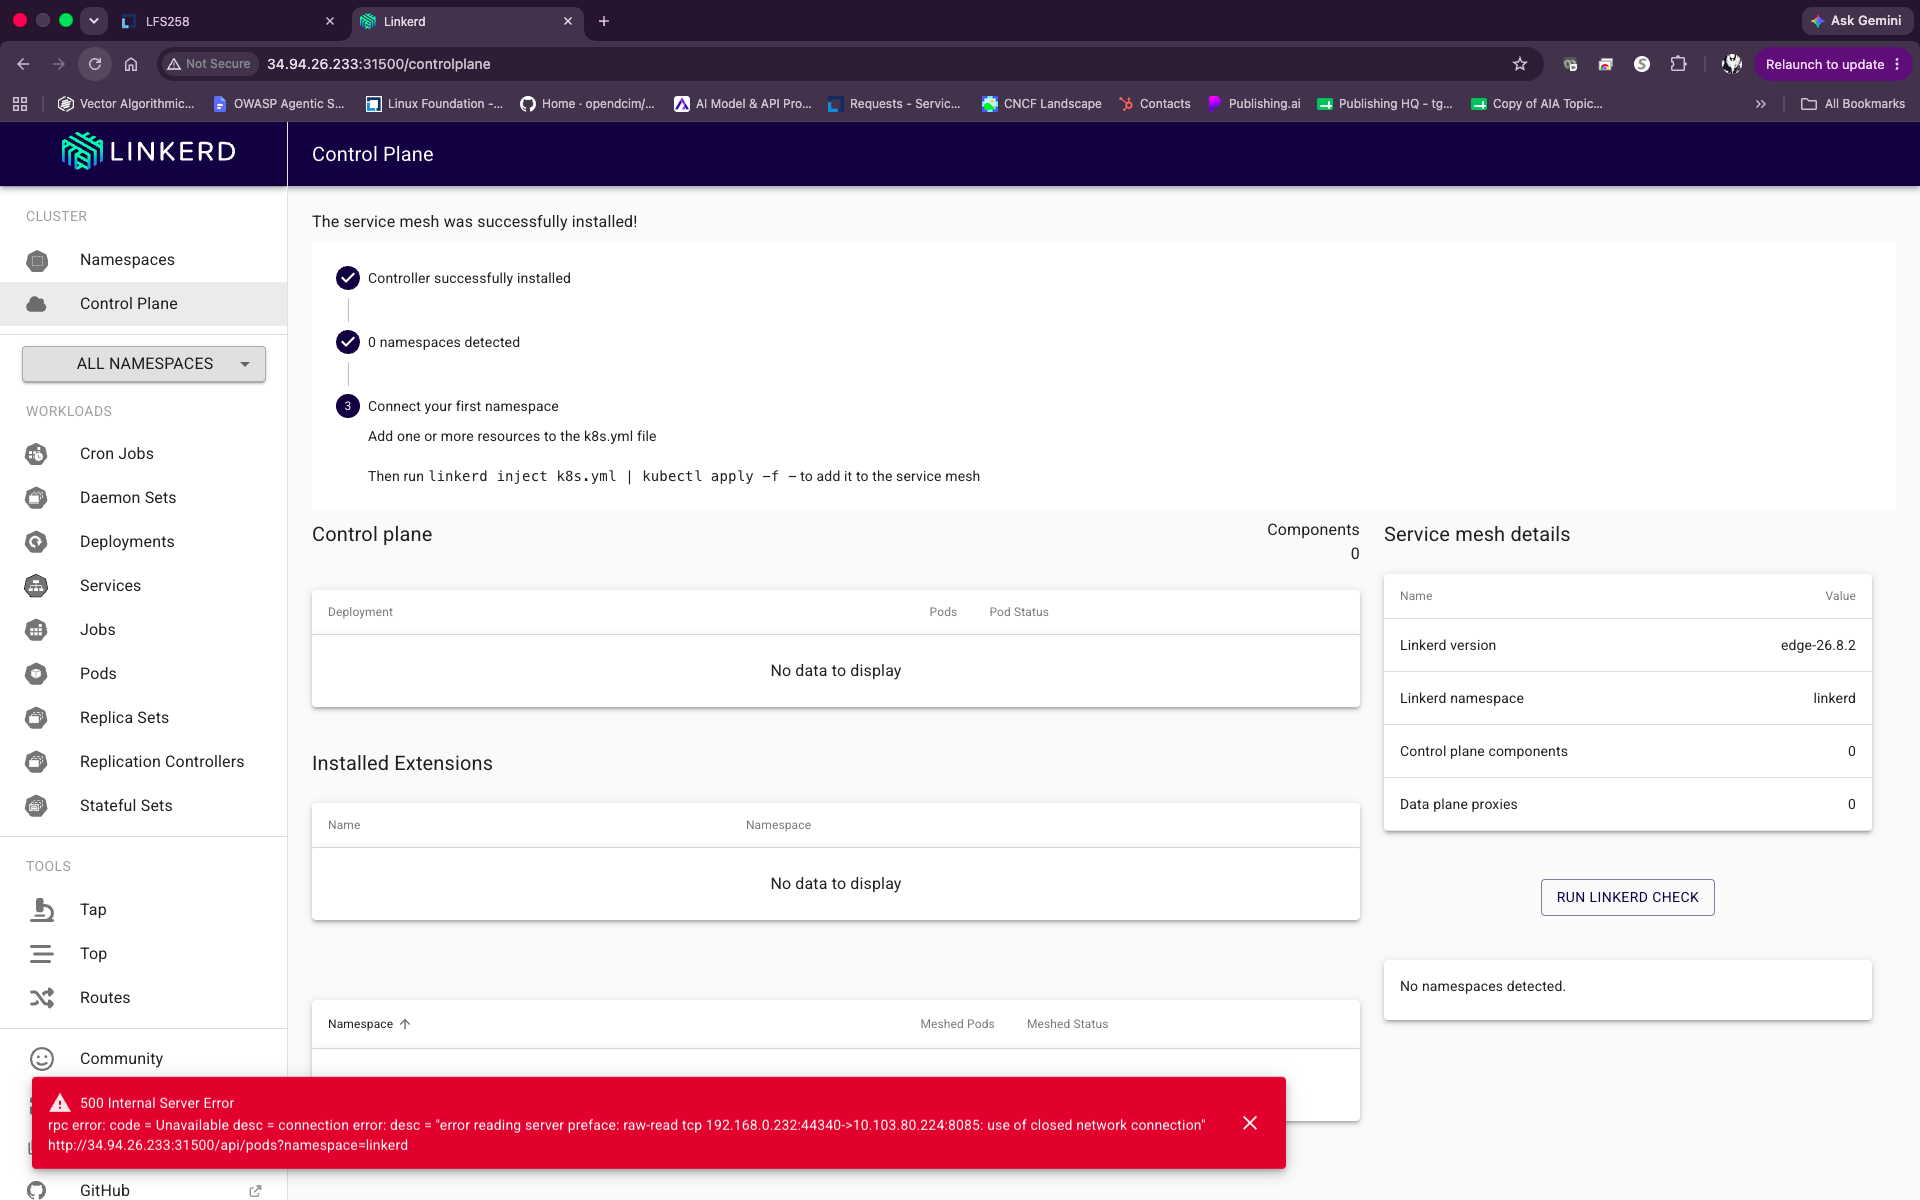The image size is (1920, 1200).
Task: Open the Contacts bookmark
Action: pyautogui.click(x=1154, y=104)
